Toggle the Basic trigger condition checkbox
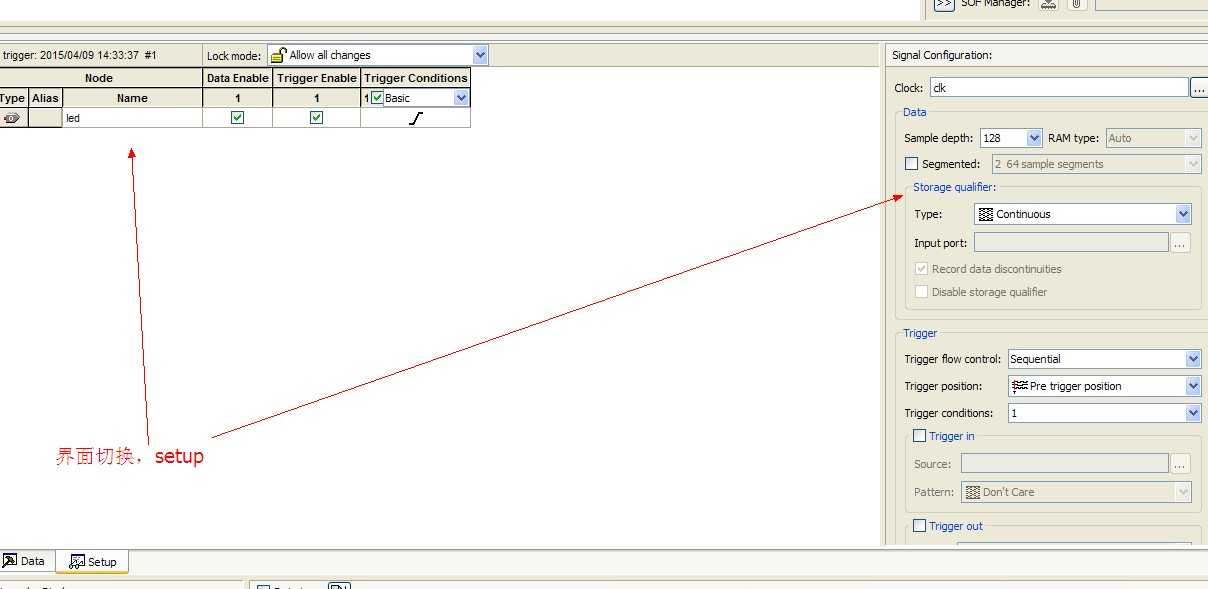 (377, 98)
